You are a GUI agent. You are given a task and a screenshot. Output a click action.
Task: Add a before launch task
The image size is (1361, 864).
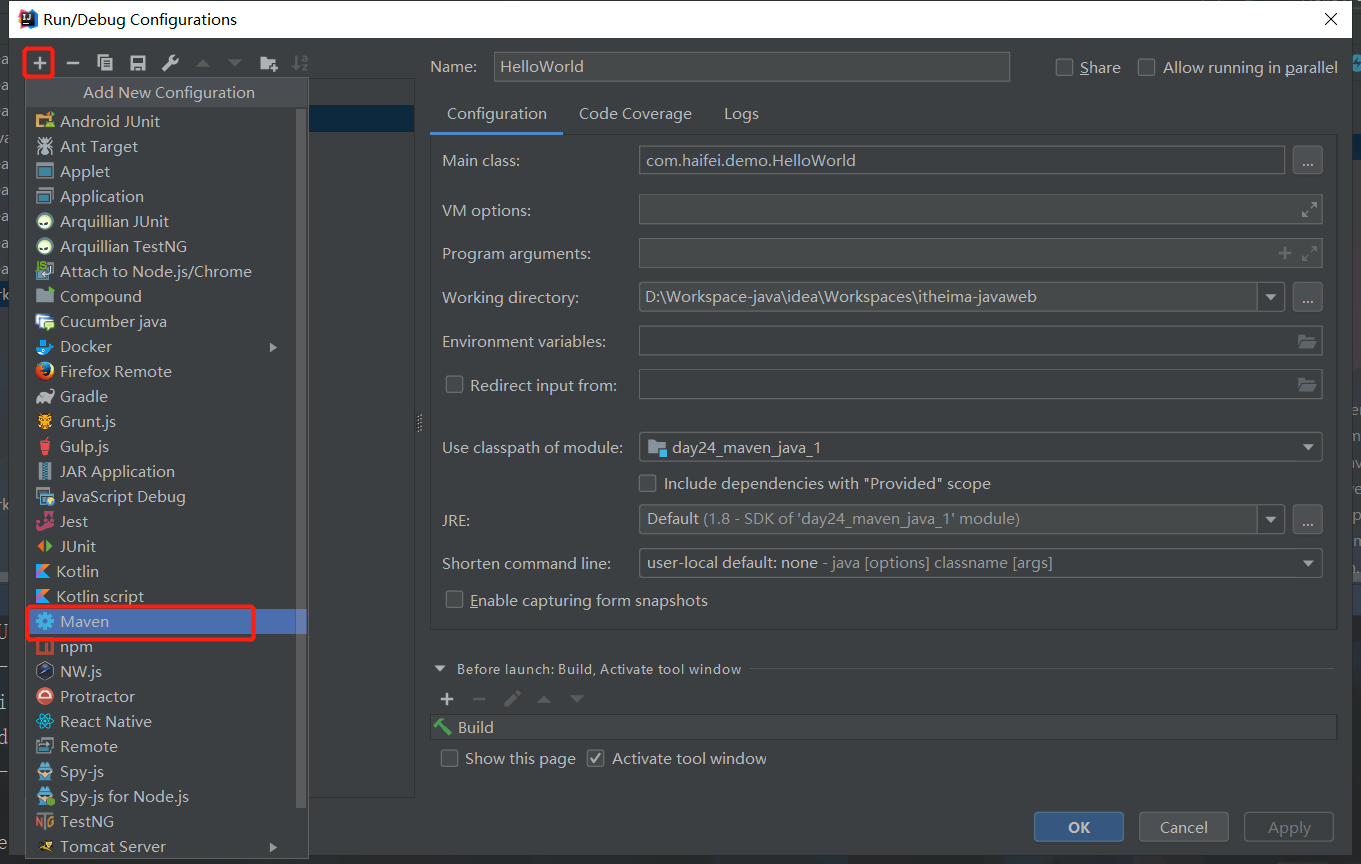447,699
